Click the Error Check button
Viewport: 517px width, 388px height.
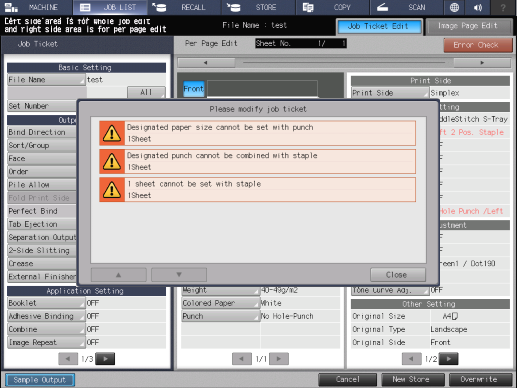coord(478,45)
